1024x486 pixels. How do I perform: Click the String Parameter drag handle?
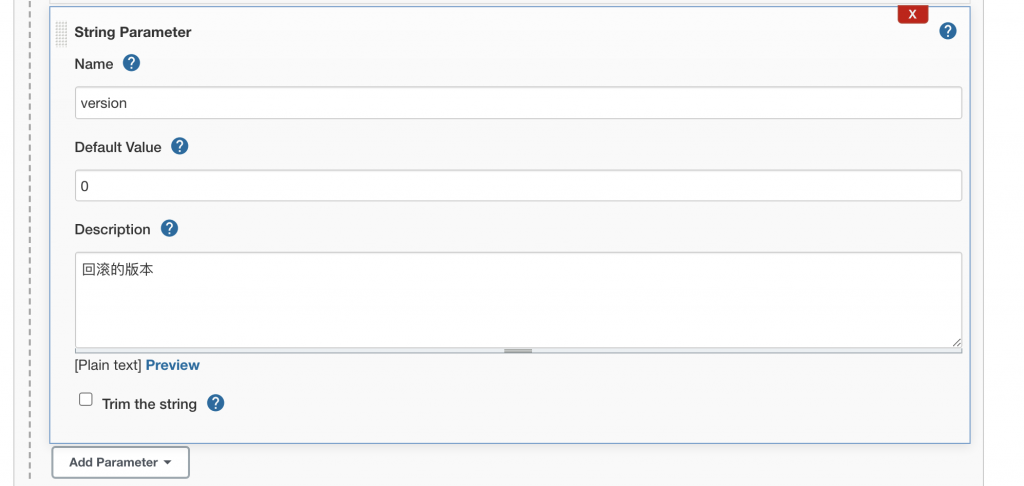(61, 34)
